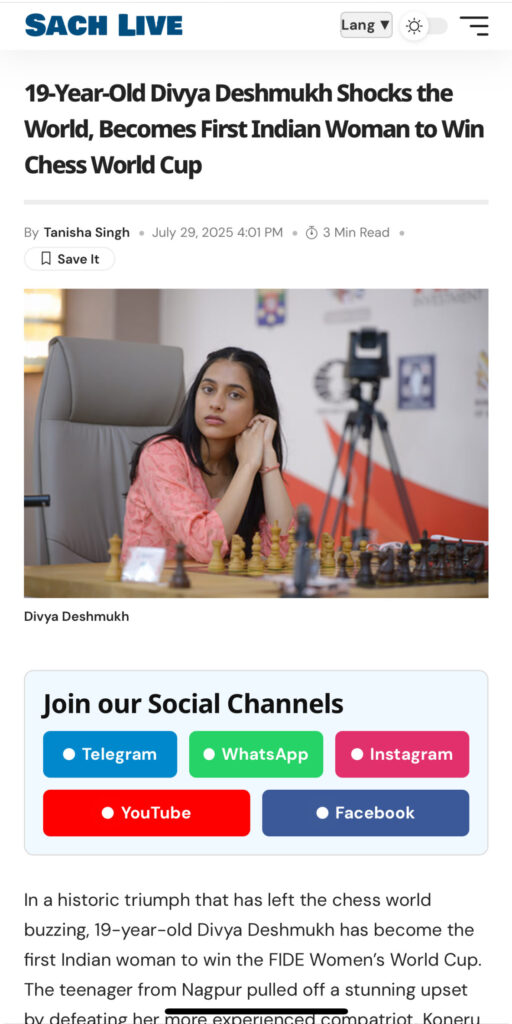Tap the white dot icon on Telegram
The image size is (512, 1024).
point(69,754)
